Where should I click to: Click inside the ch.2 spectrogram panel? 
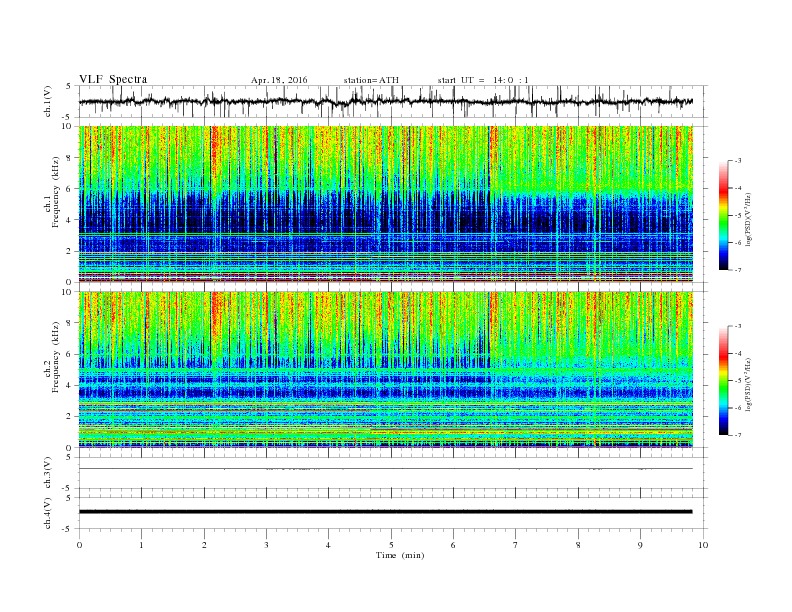tap(385, 369)
